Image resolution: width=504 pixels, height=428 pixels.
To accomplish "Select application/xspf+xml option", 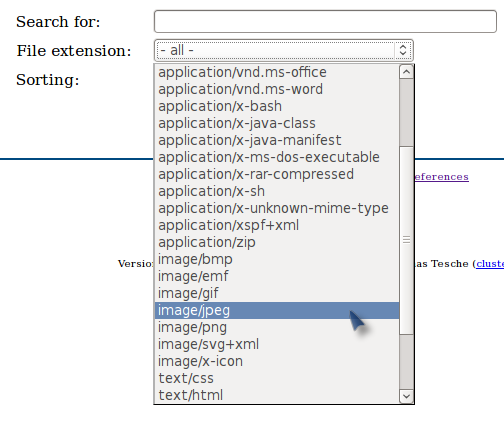I will pos(277,225).
